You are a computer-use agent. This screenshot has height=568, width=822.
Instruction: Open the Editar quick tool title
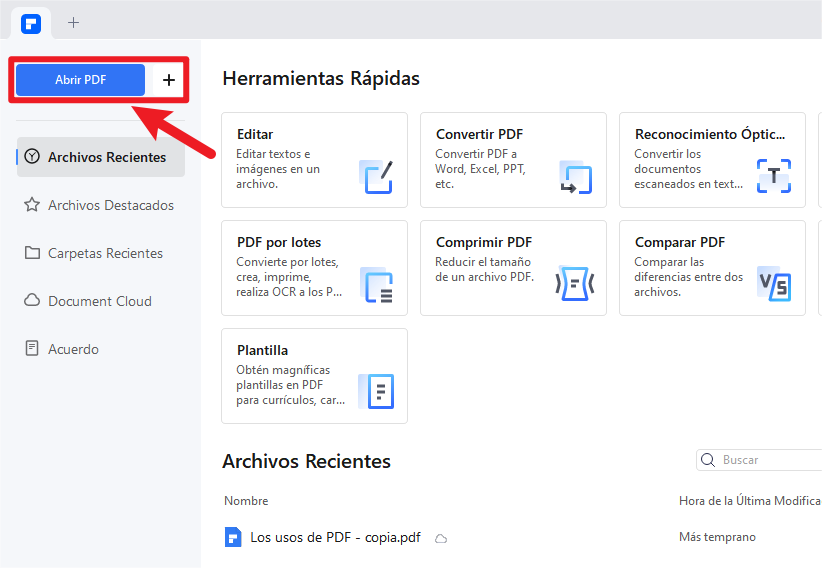[x=255, y=134]
